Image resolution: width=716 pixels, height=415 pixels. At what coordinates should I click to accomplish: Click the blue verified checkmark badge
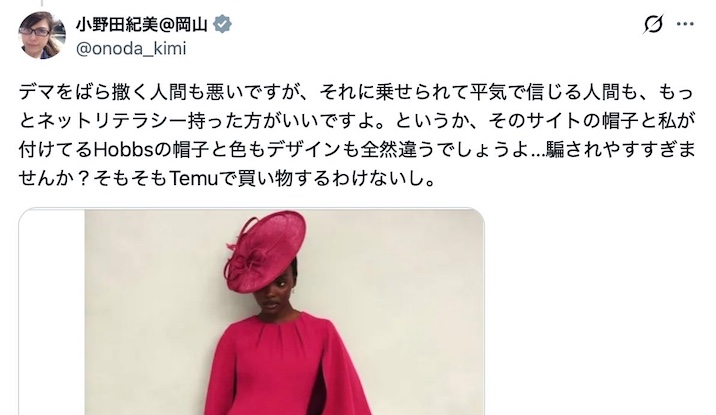pyautogui.click(x=222, y=24)
